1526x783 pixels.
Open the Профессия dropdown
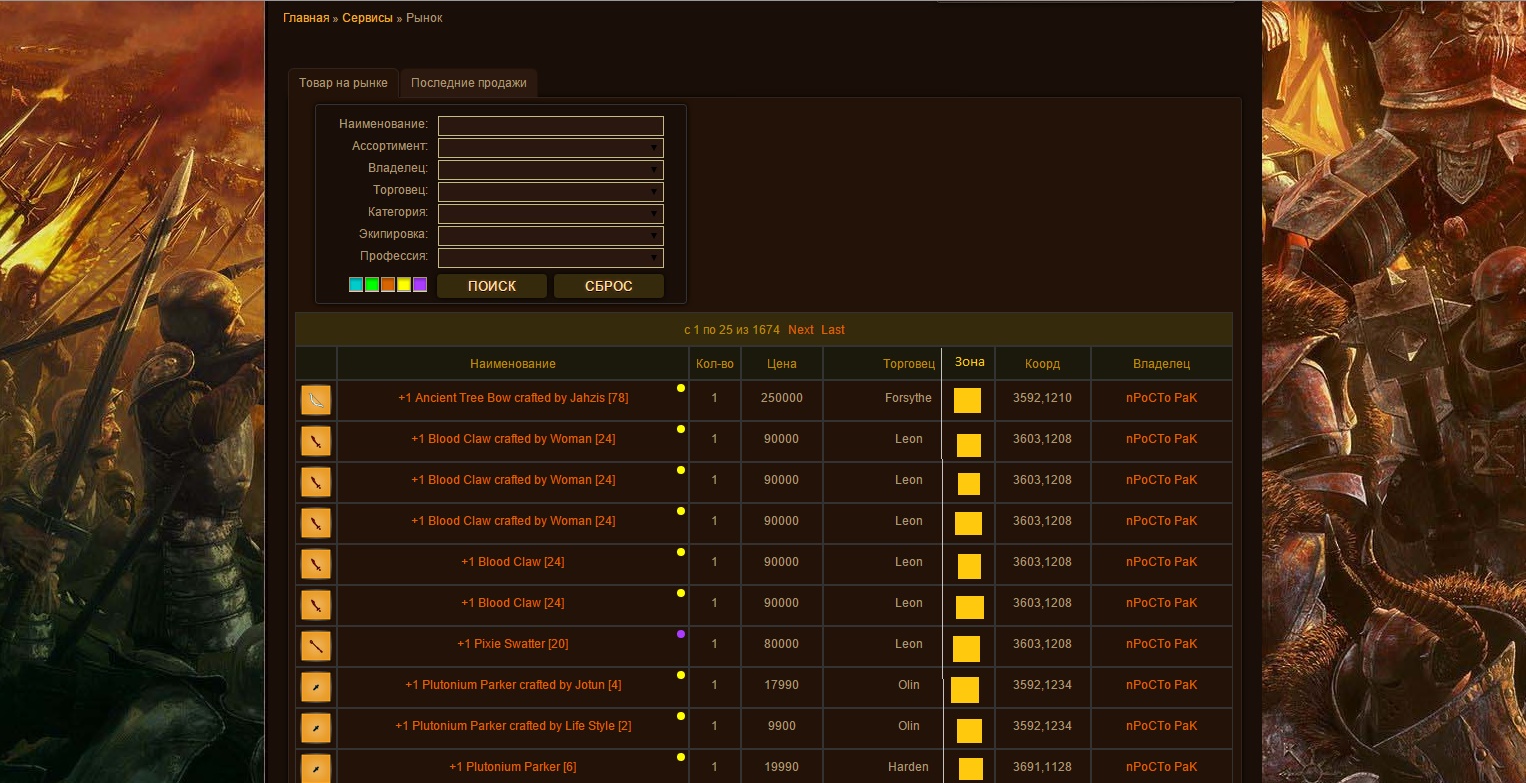[551, 257]
